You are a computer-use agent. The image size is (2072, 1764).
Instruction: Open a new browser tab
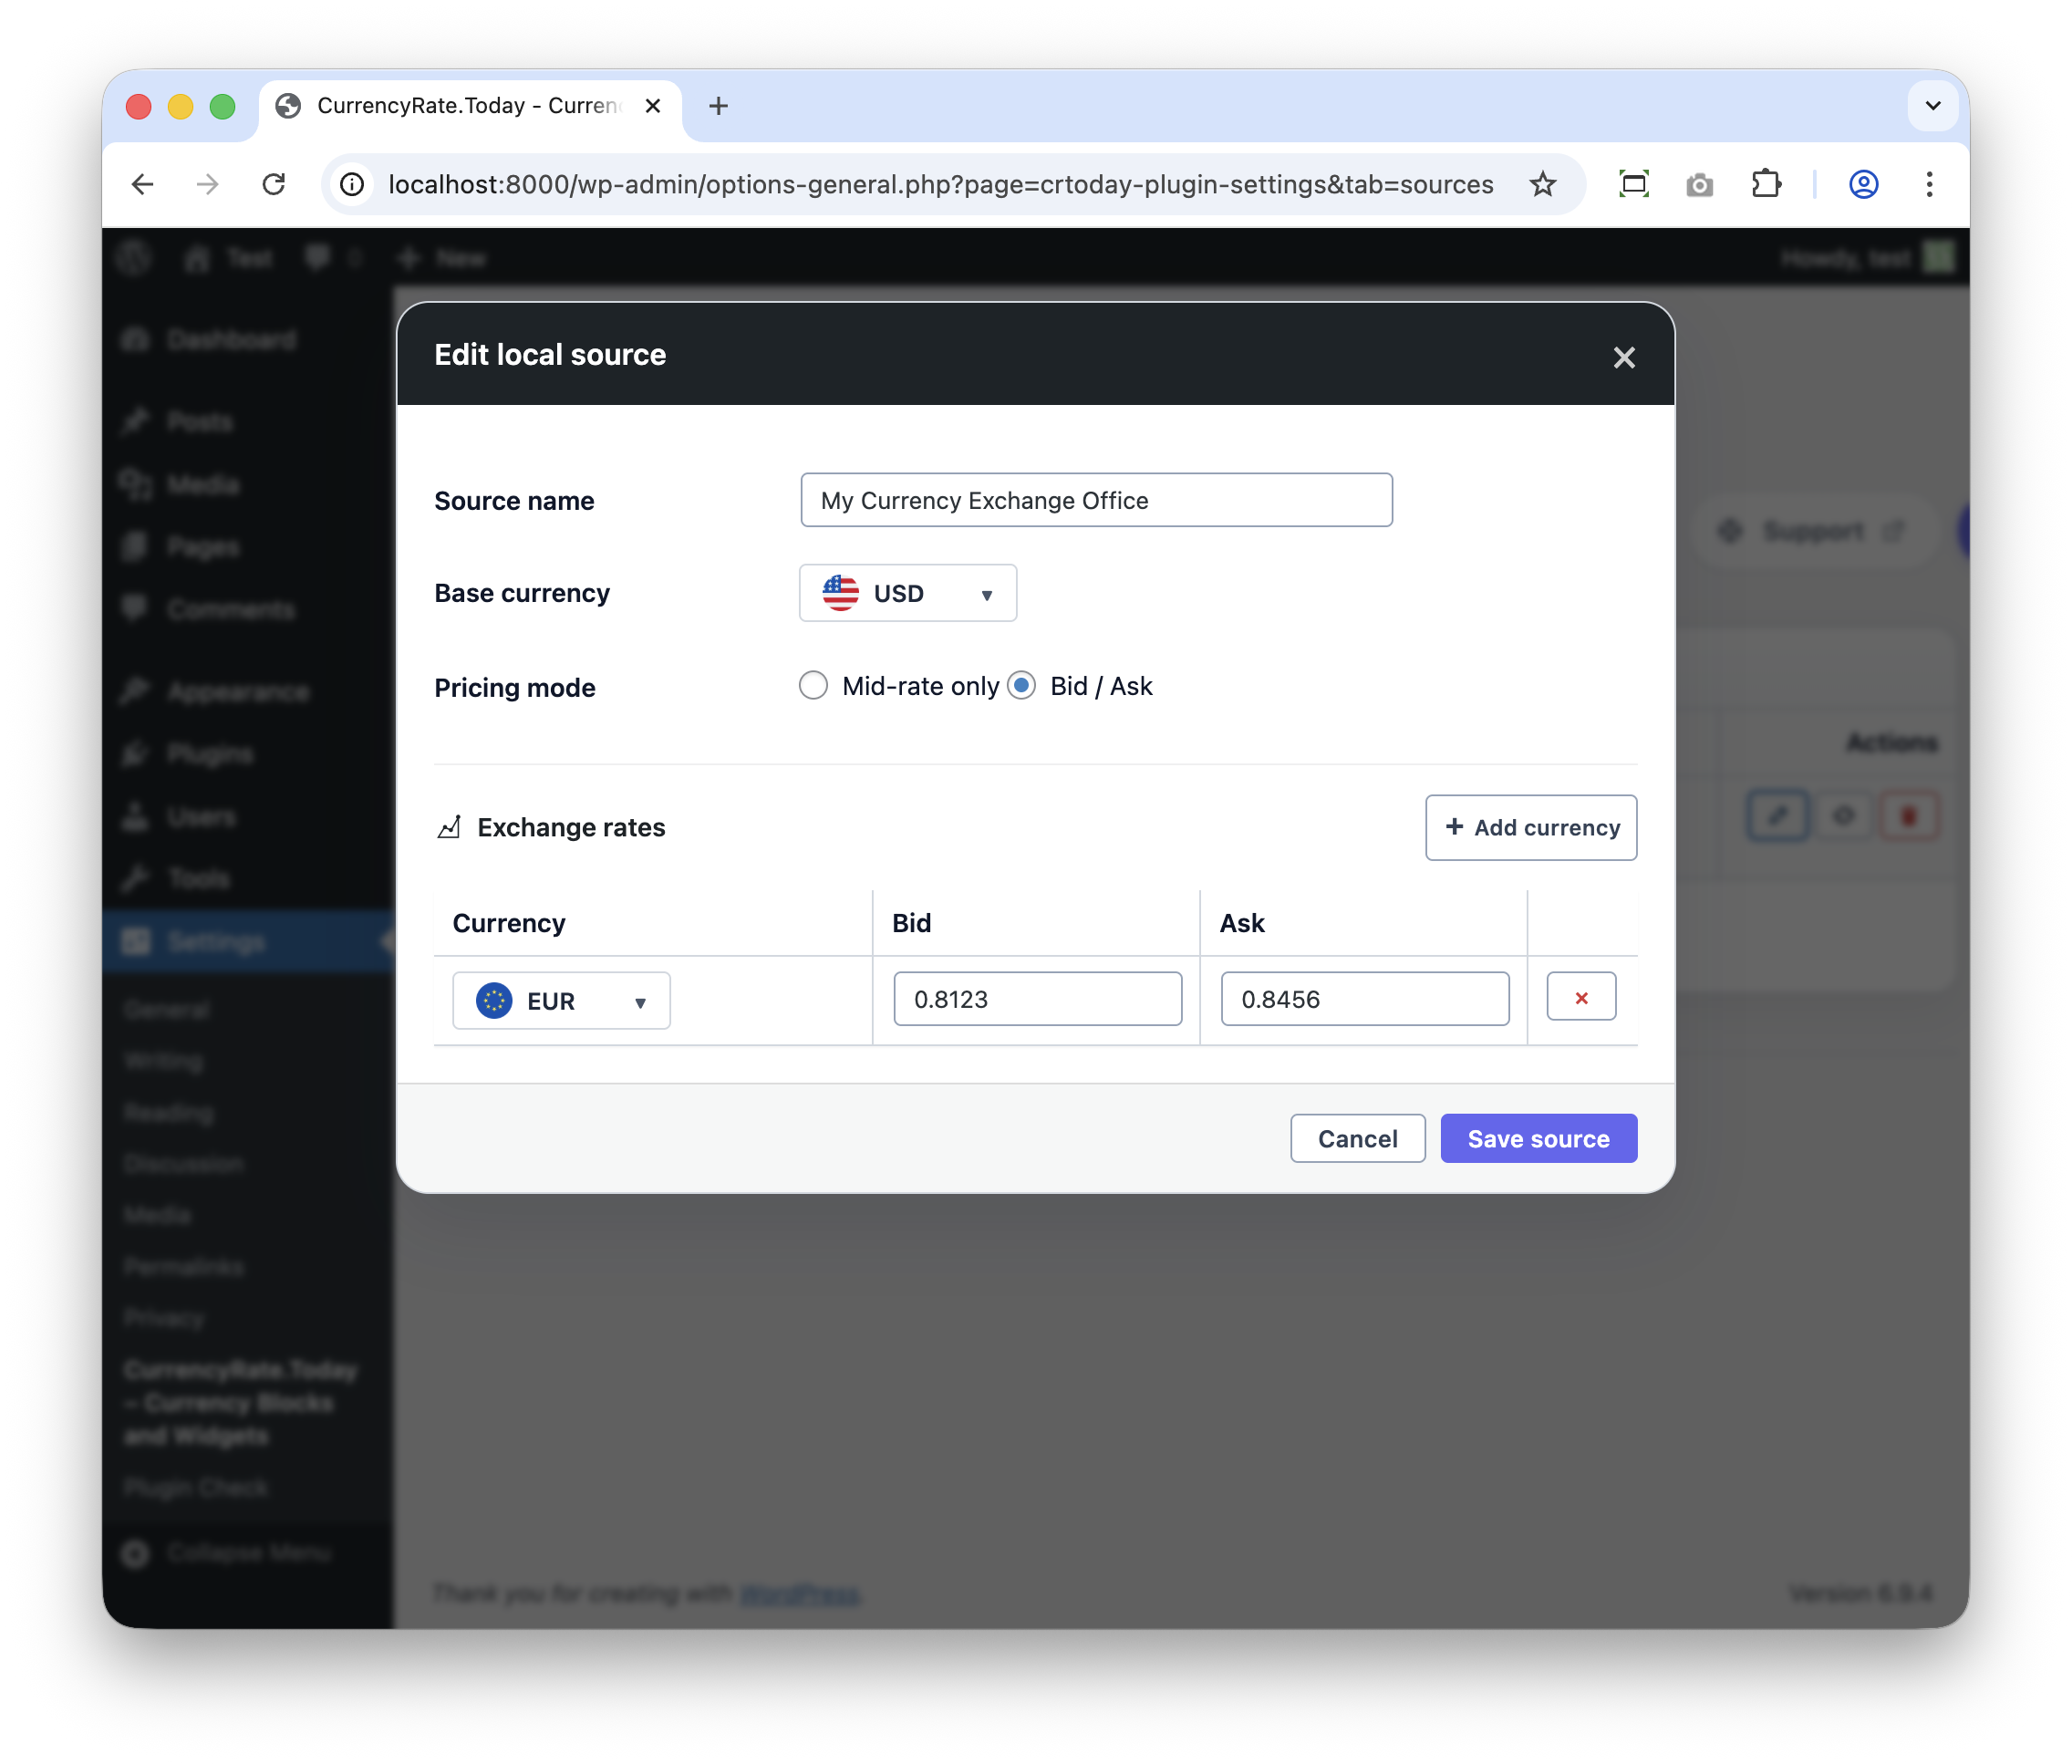(x=718, y=106)
